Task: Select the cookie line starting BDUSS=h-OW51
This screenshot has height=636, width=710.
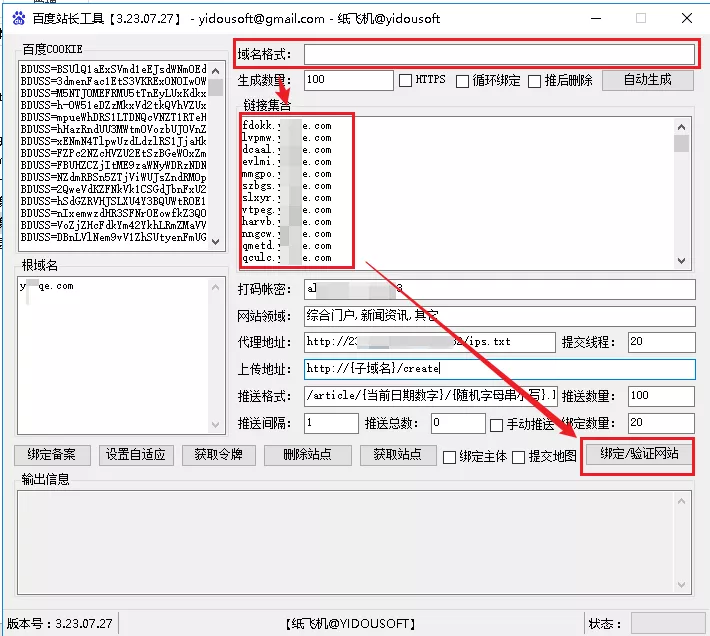Action: (x=114, y=105)
